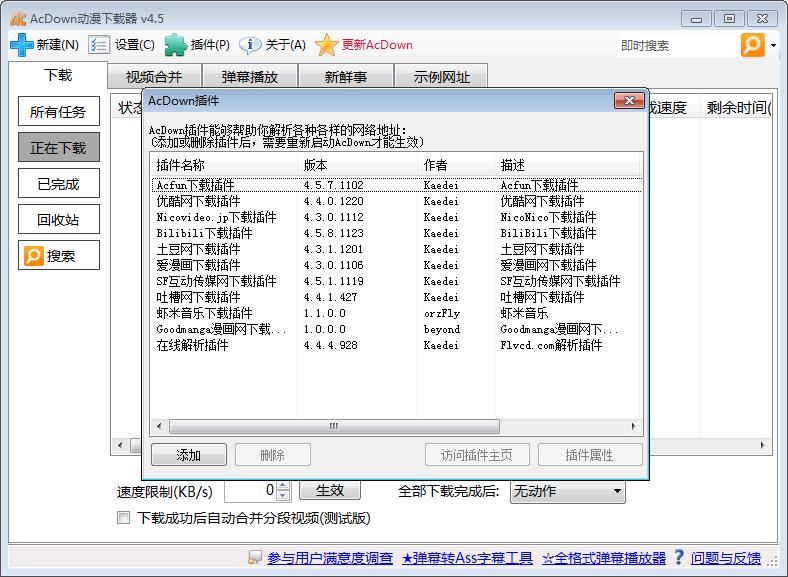Increase speed limit with up arrow
This screenshot has width=788, height=577.
[x=283, y=486]
